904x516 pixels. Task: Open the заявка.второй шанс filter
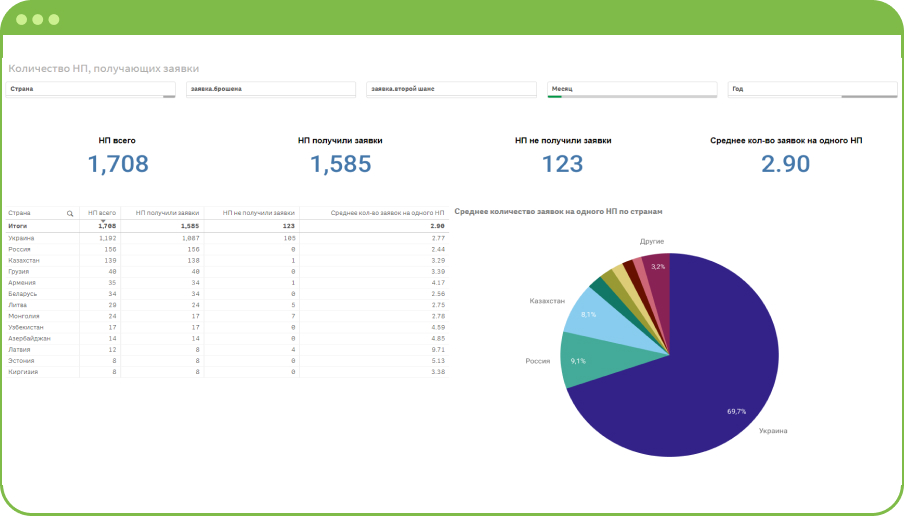tap(451, 89)
